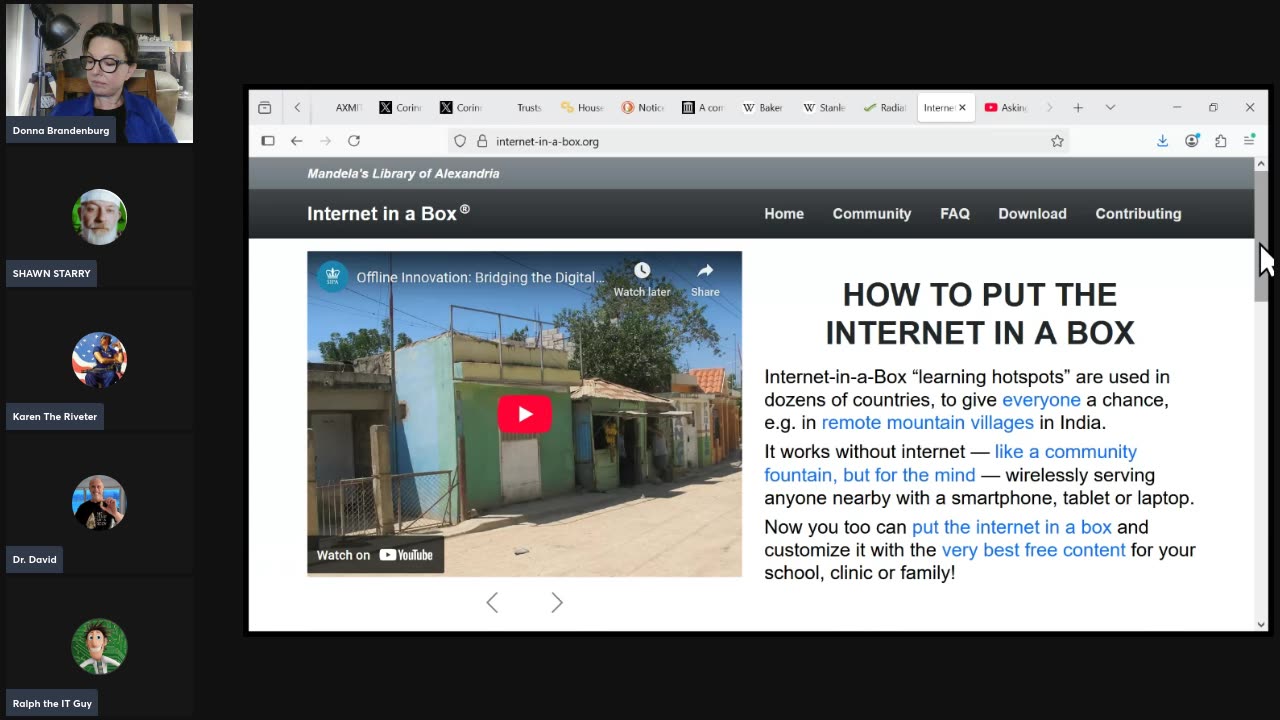Open a new tab with the plus button
This screenshot has height=720, width=1280.
click(x=1078, y=107)
